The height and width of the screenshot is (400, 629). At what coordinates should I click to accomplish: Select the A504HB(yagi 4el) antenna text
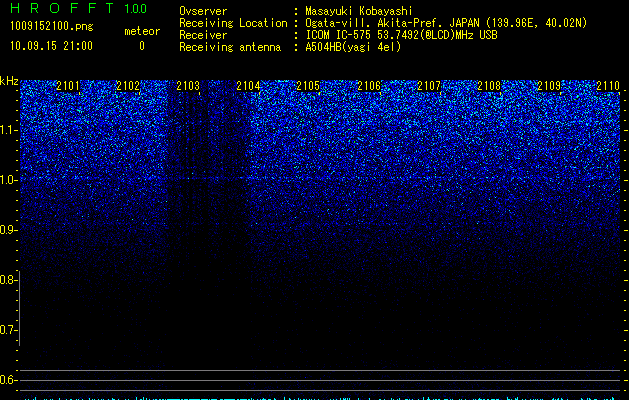pyautogui.click(x=353, y=47)
